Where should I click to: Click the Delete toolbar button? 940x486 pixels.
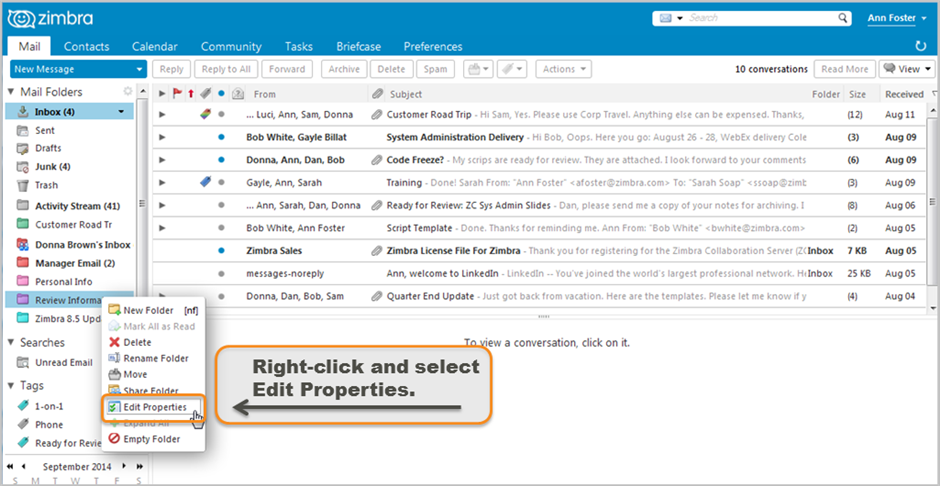(x=391, y=69)
